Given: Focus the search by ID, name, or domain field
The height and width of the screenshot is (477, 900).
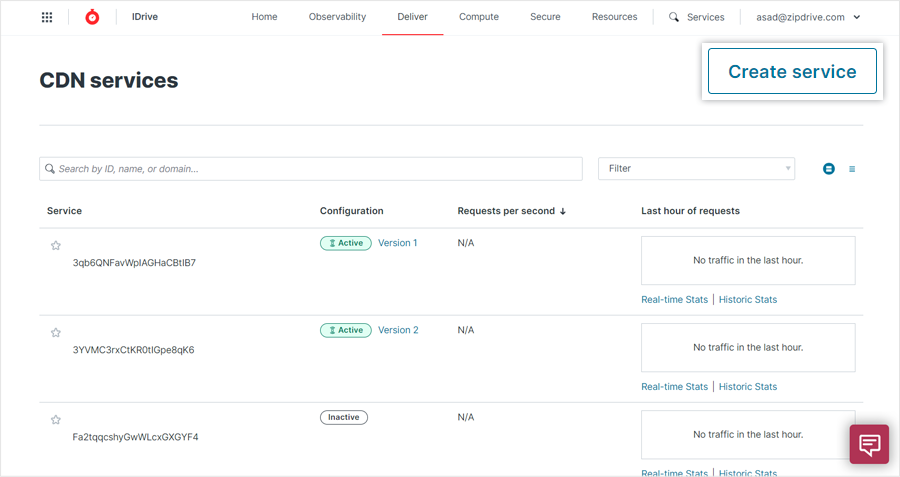Looking at the screenshot, I should pyautogui.click(x=311, y=169).
